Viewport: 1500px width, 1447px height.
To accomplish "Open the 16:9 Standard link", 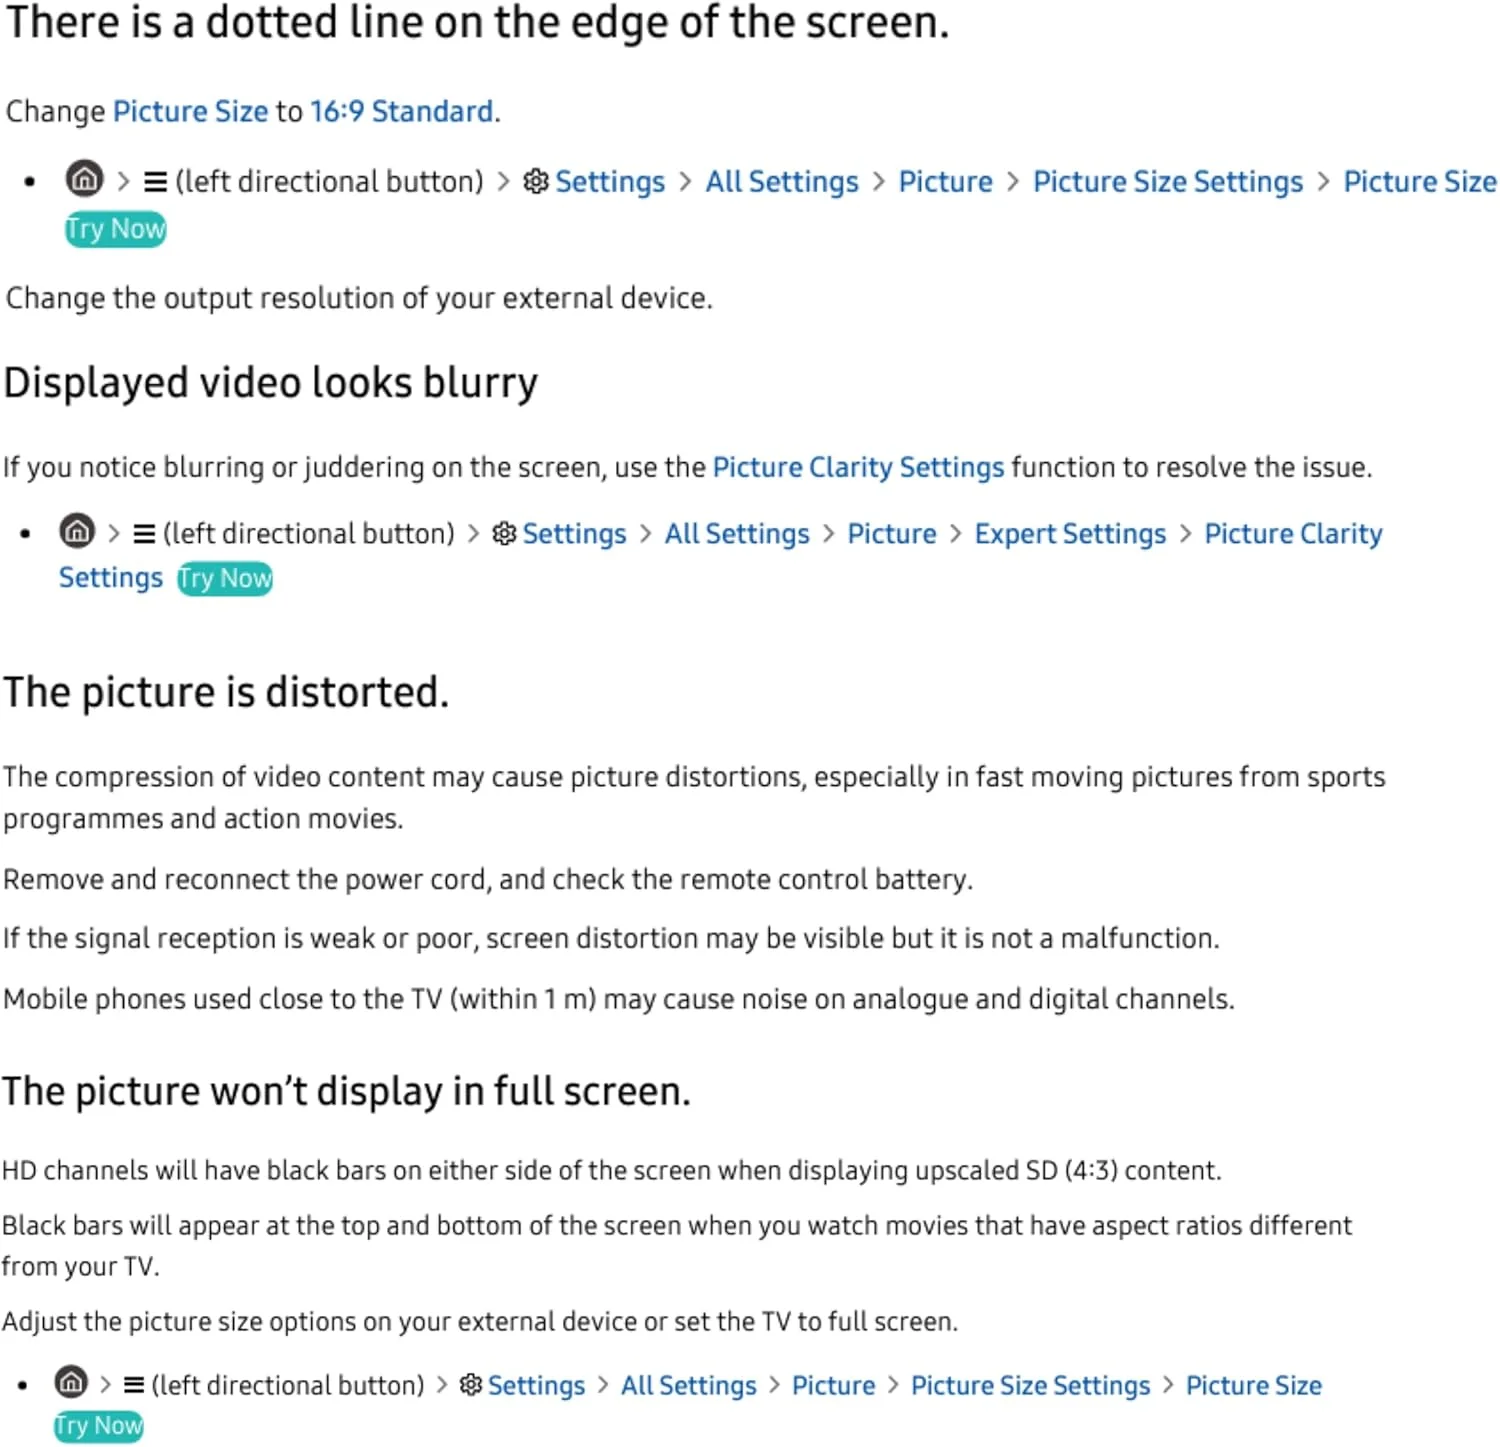I will (x=401, y=111).
